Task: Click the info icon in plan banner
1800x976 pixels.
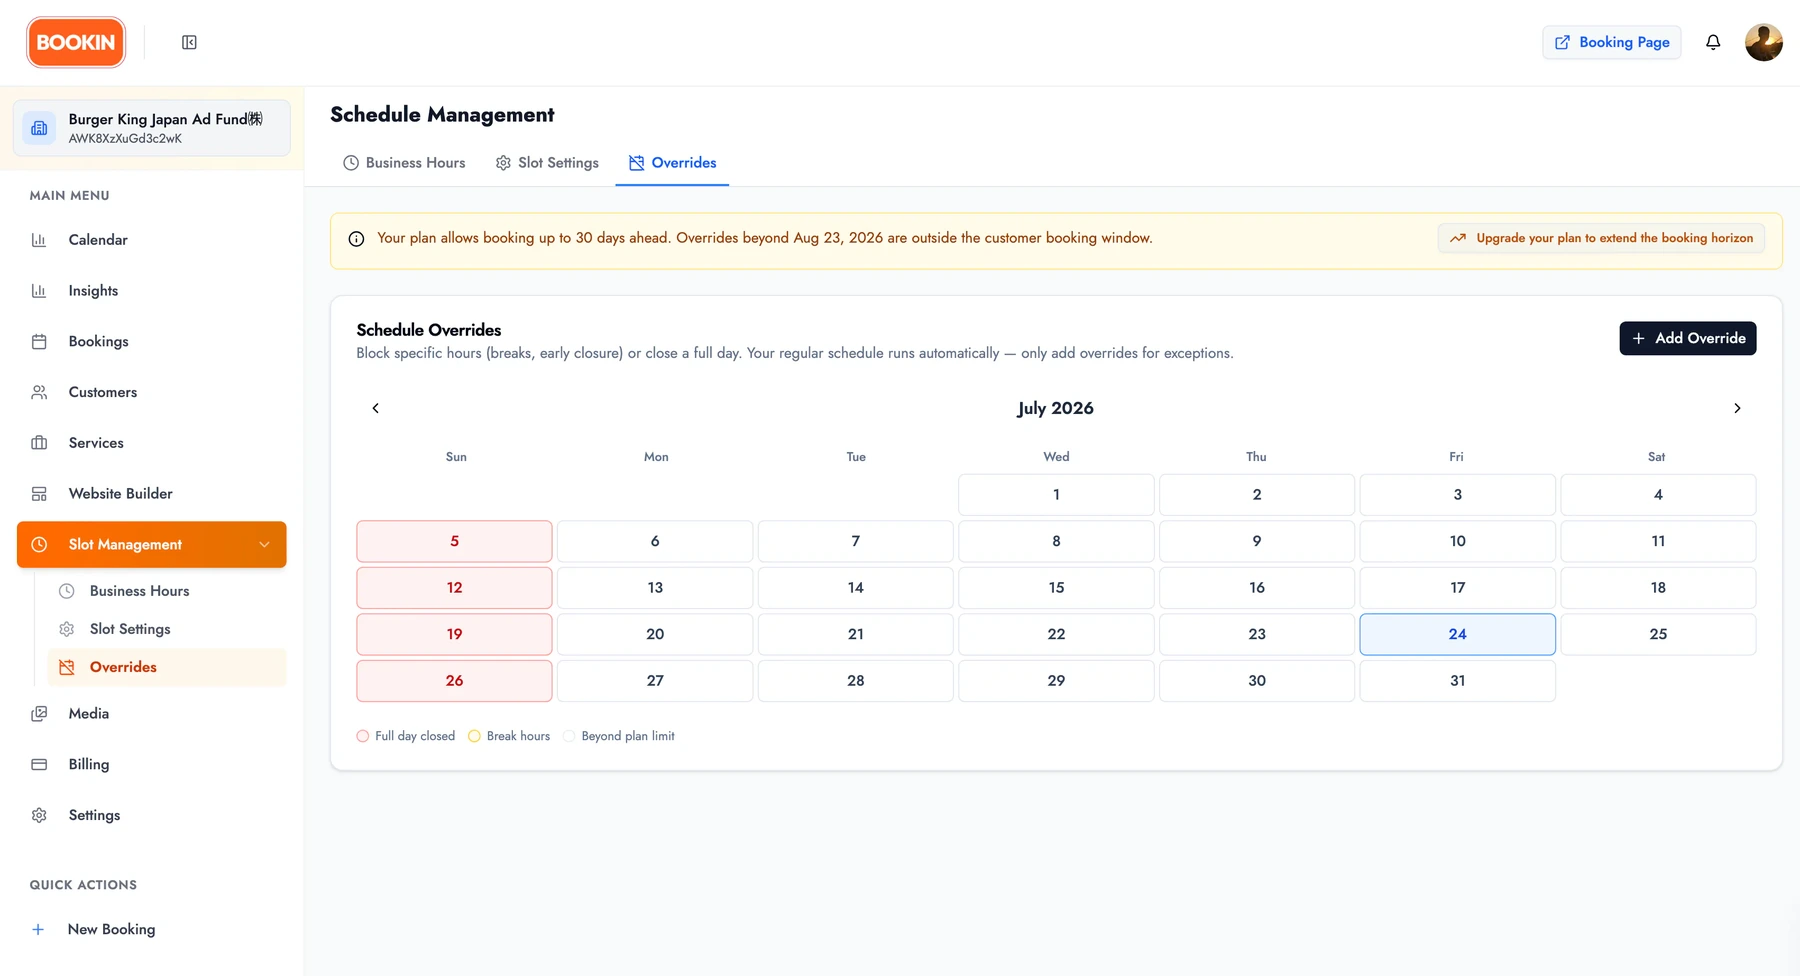Action: tap(356, 239)
